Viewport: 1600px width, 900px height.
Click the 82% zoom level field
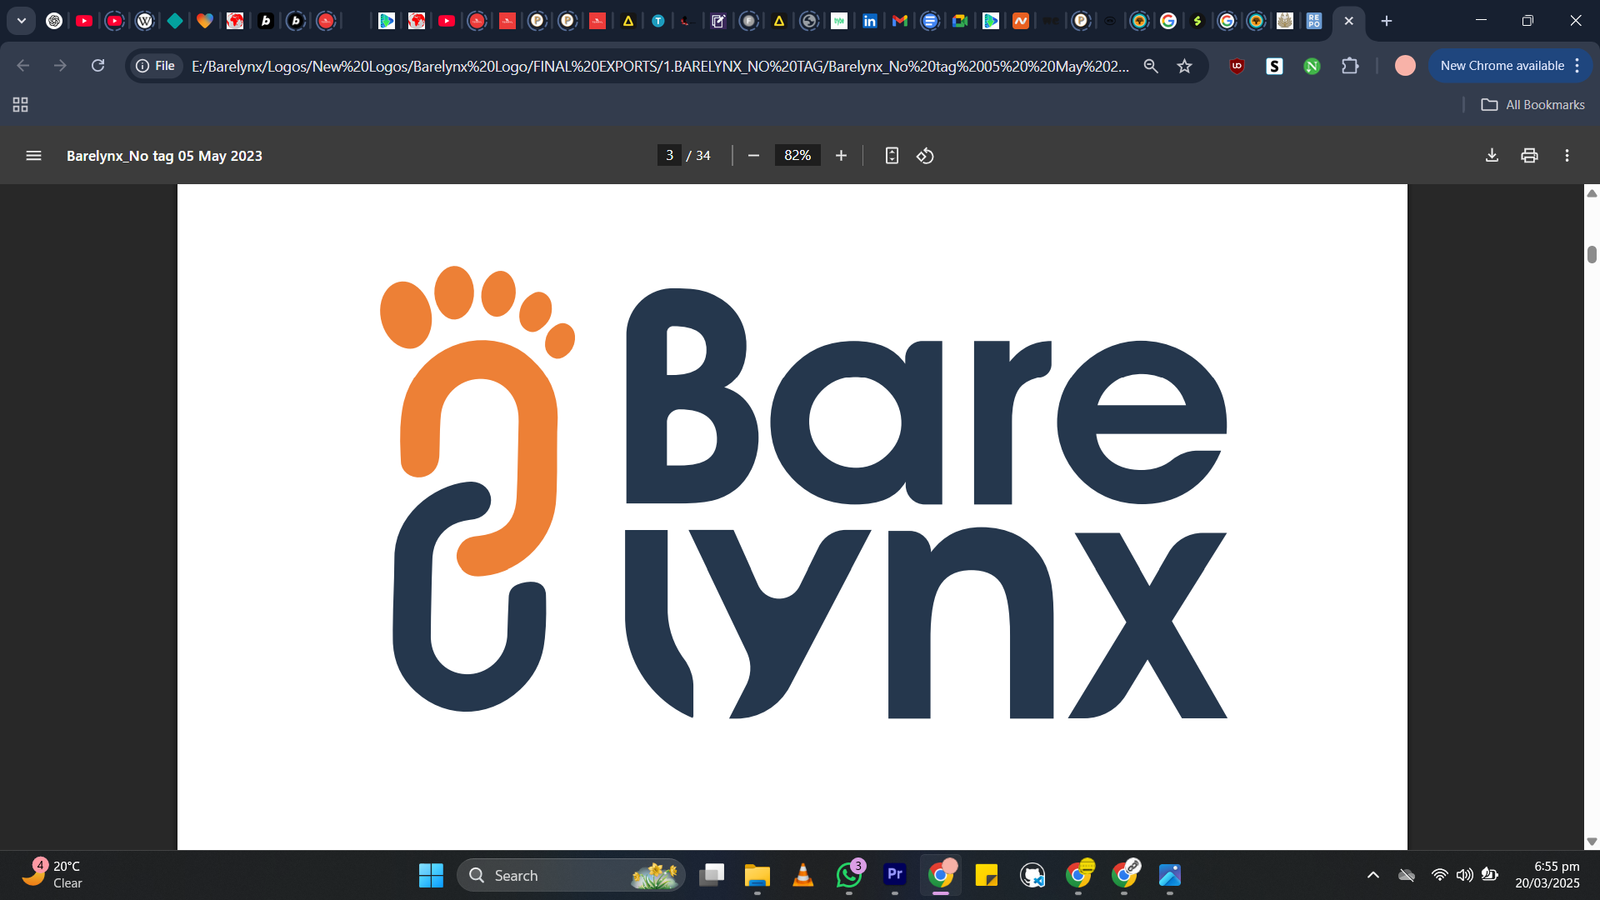tap(797, 155)
